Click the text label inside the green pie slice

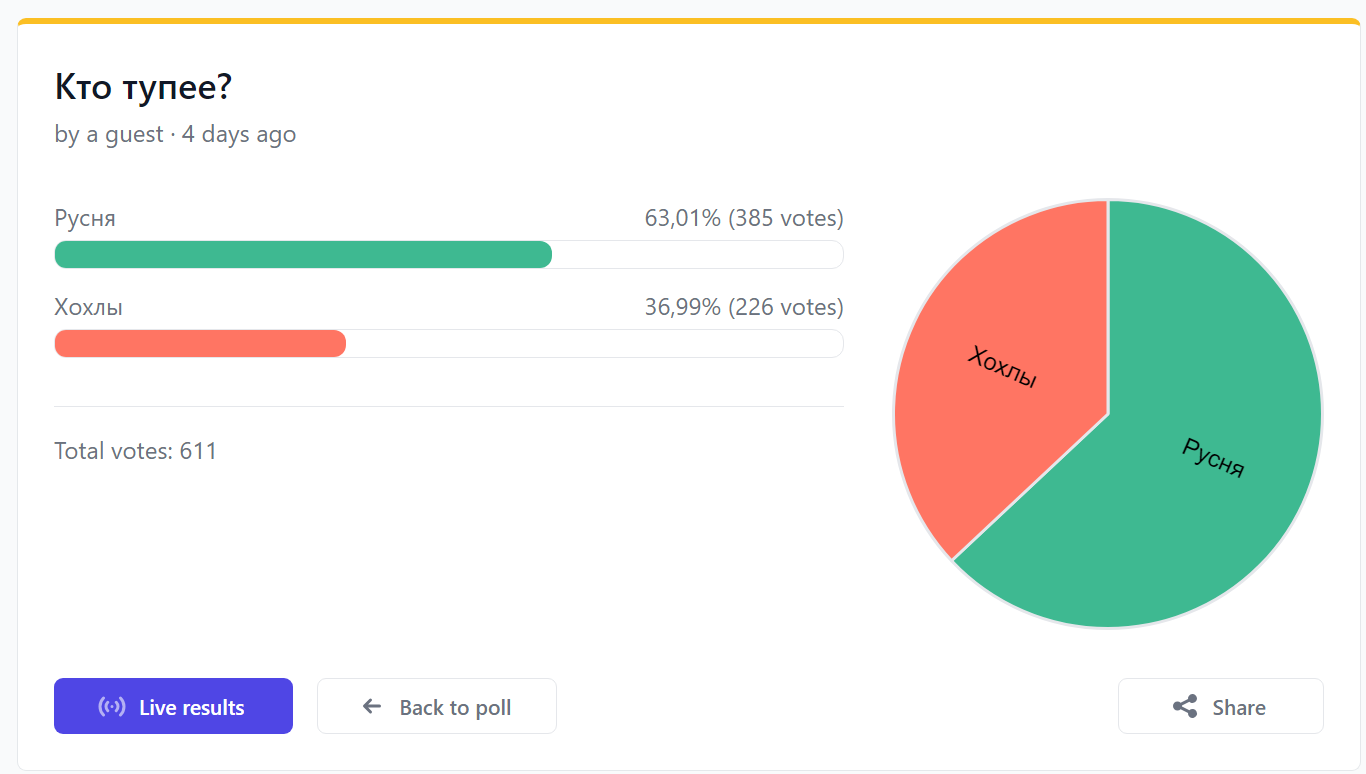(x=1213, y=458)
